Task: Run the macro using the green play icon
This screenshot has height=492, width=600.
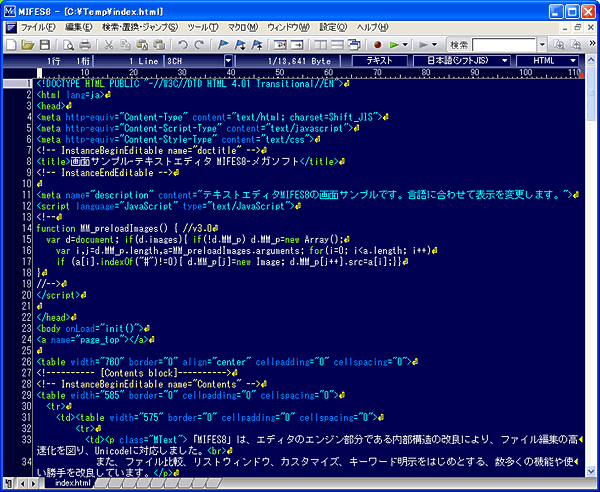Action: coord(395,46)
